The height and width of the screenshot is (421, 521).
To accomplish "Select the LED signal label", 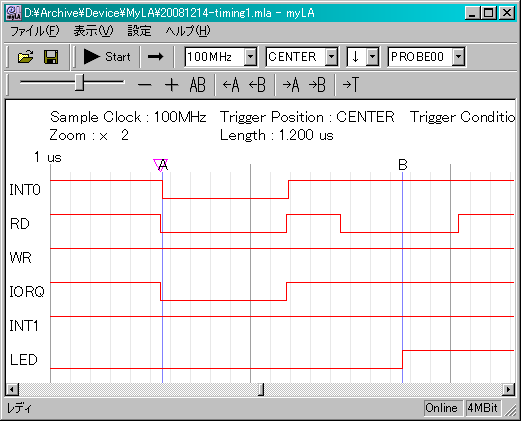I will click(x=23, y=360).
